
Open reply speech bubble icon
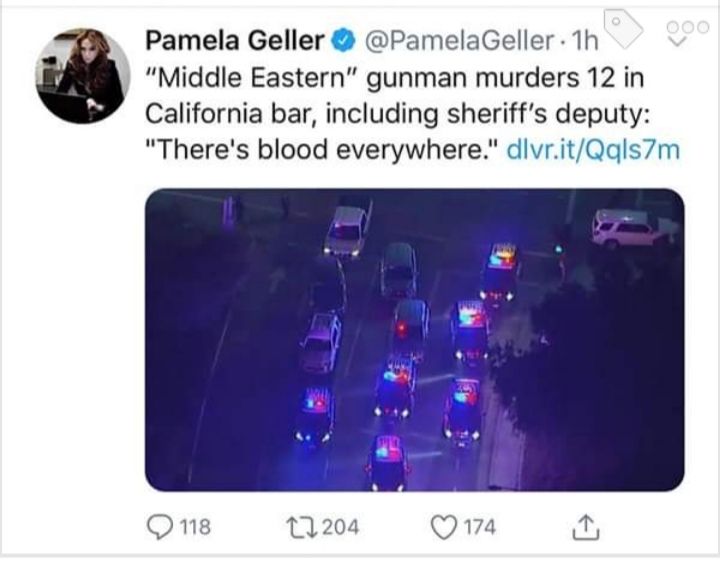pos(159,527)
